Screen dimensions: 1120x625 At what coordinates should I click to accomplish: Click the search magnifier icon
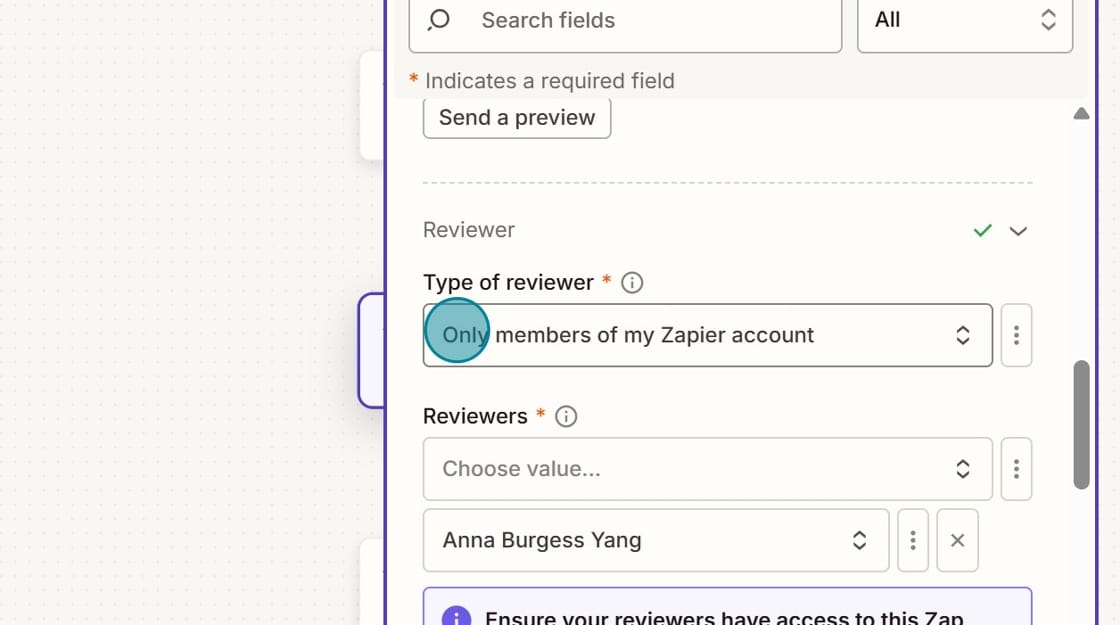pyautogui.click(x=439, y=20)
